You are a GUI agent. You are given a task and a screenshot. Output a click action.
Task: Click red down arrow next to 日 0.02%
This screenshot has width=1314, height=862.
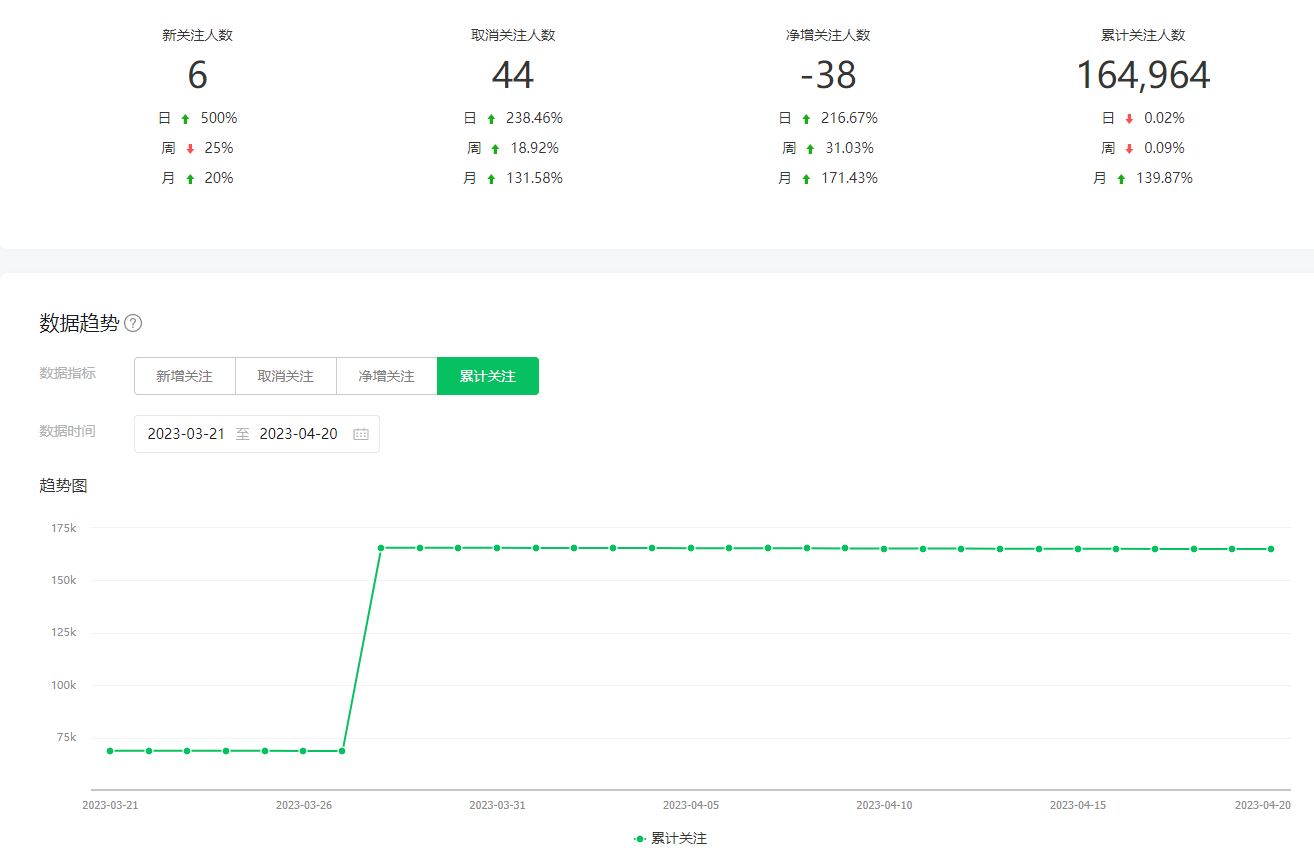click(1129, 119)
